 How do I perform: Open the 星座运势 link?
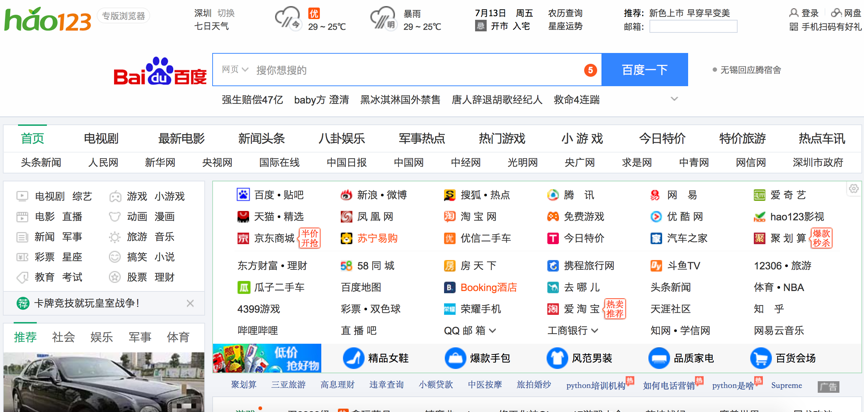[565, 26]
